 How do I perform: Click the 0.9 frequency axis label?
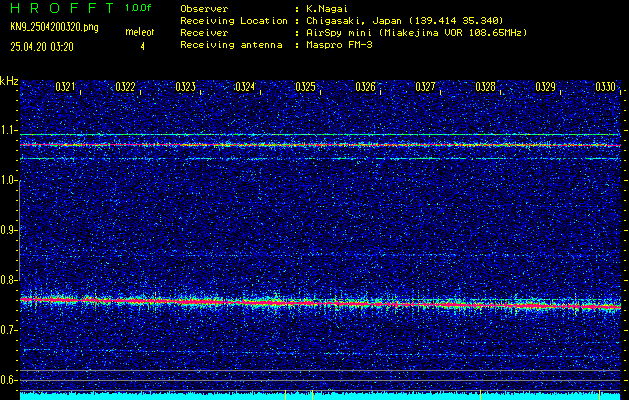tap(8, 230)
